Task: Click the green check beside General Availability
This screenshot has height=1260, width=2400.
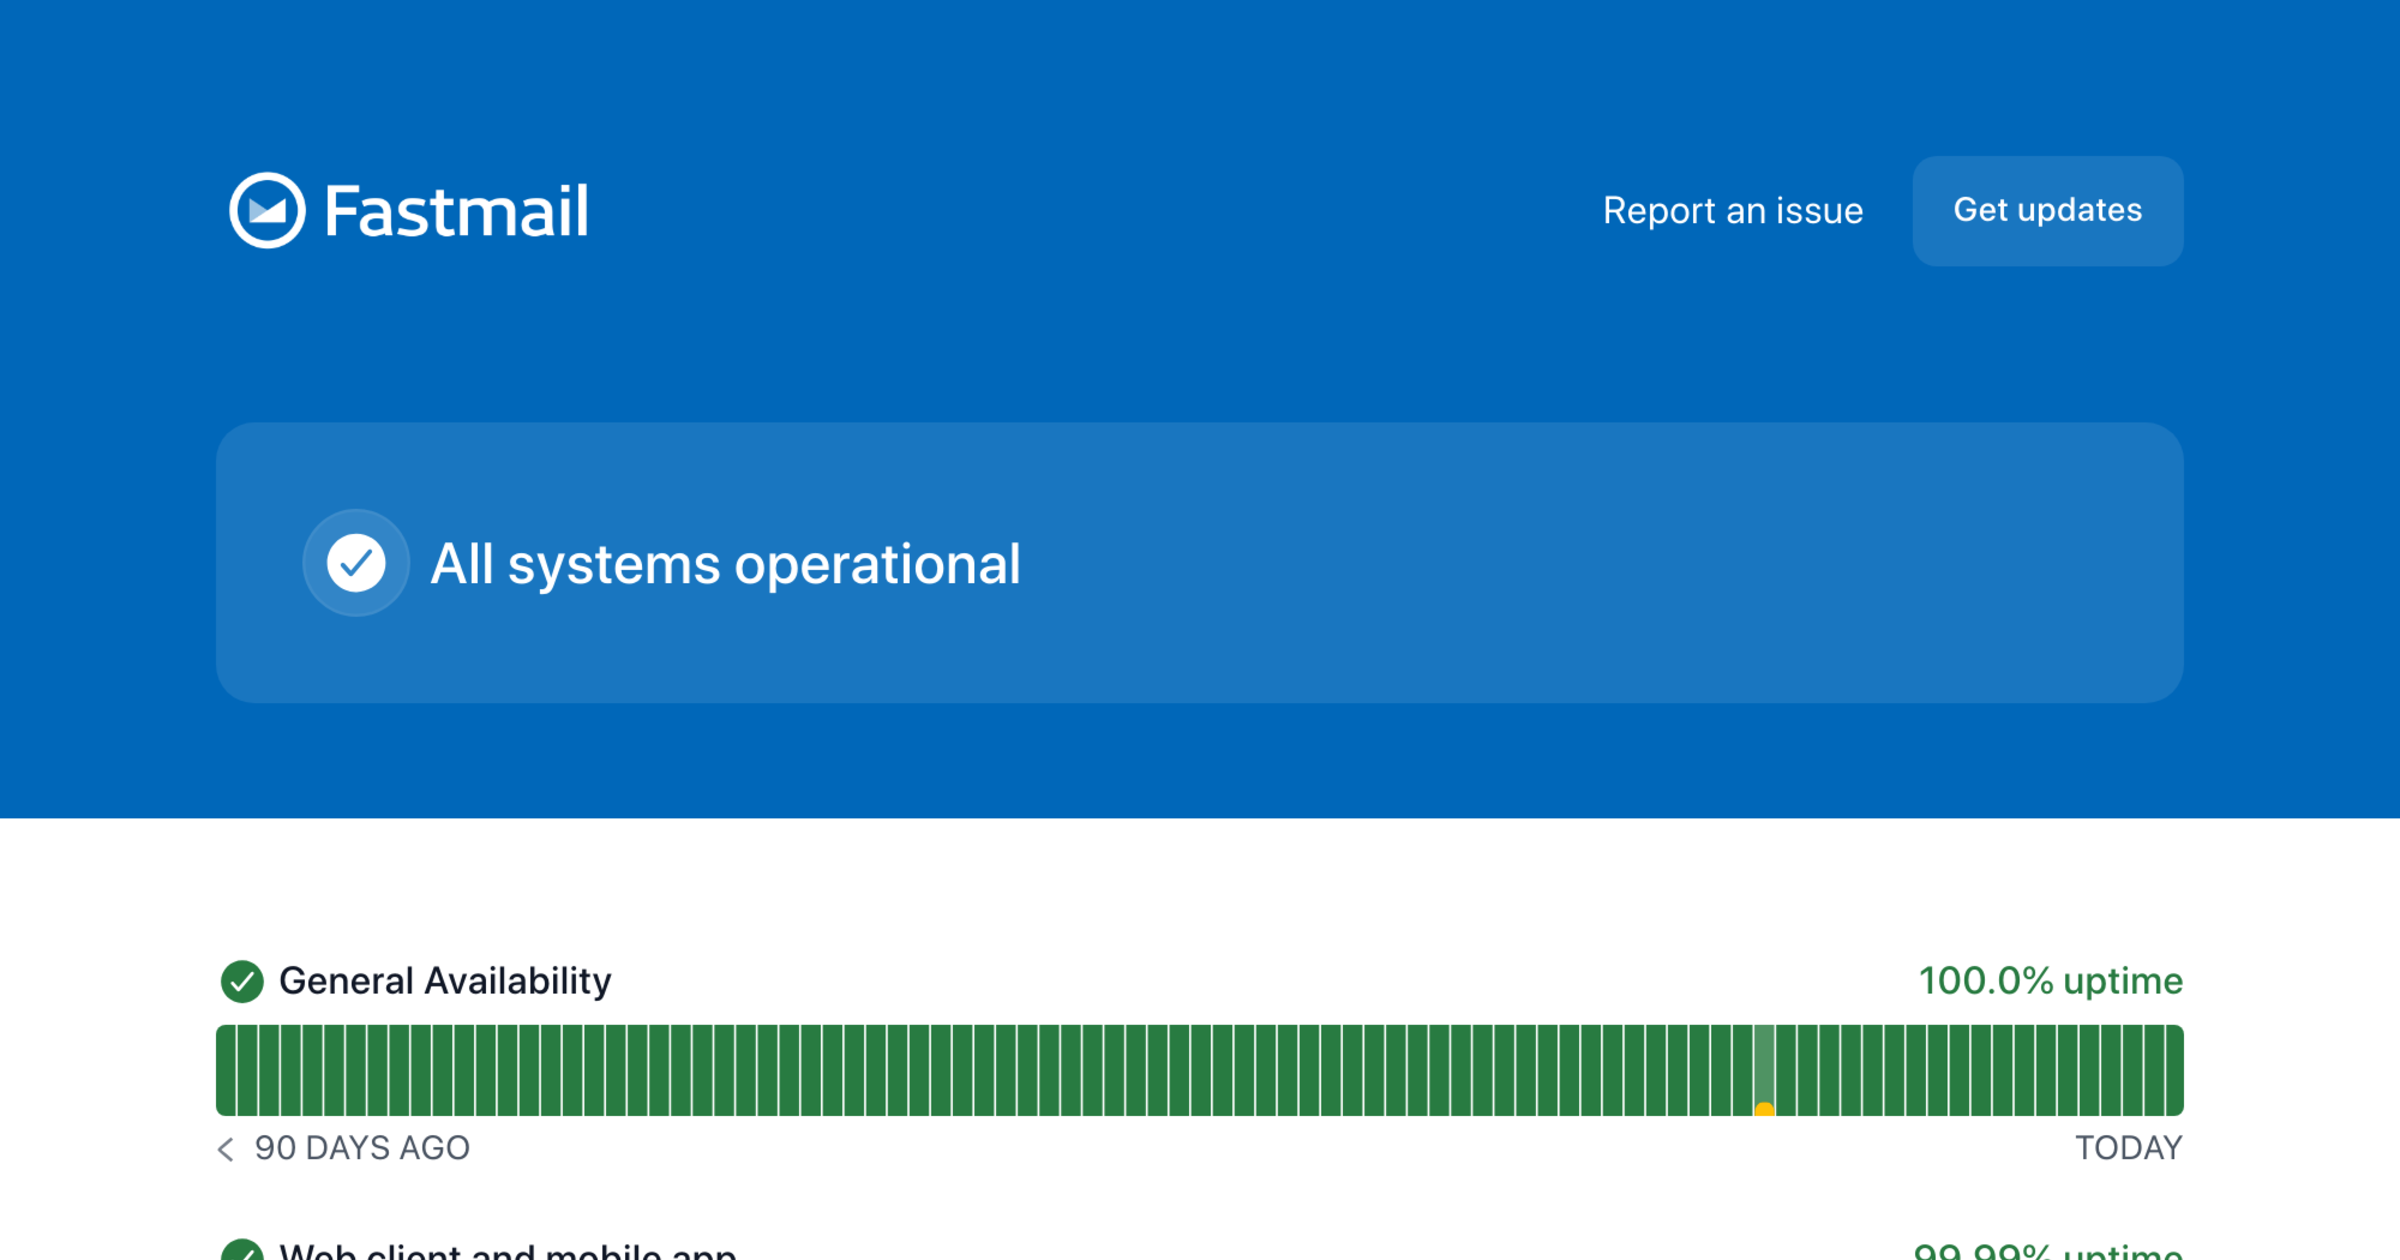Action: pos(242,981)
